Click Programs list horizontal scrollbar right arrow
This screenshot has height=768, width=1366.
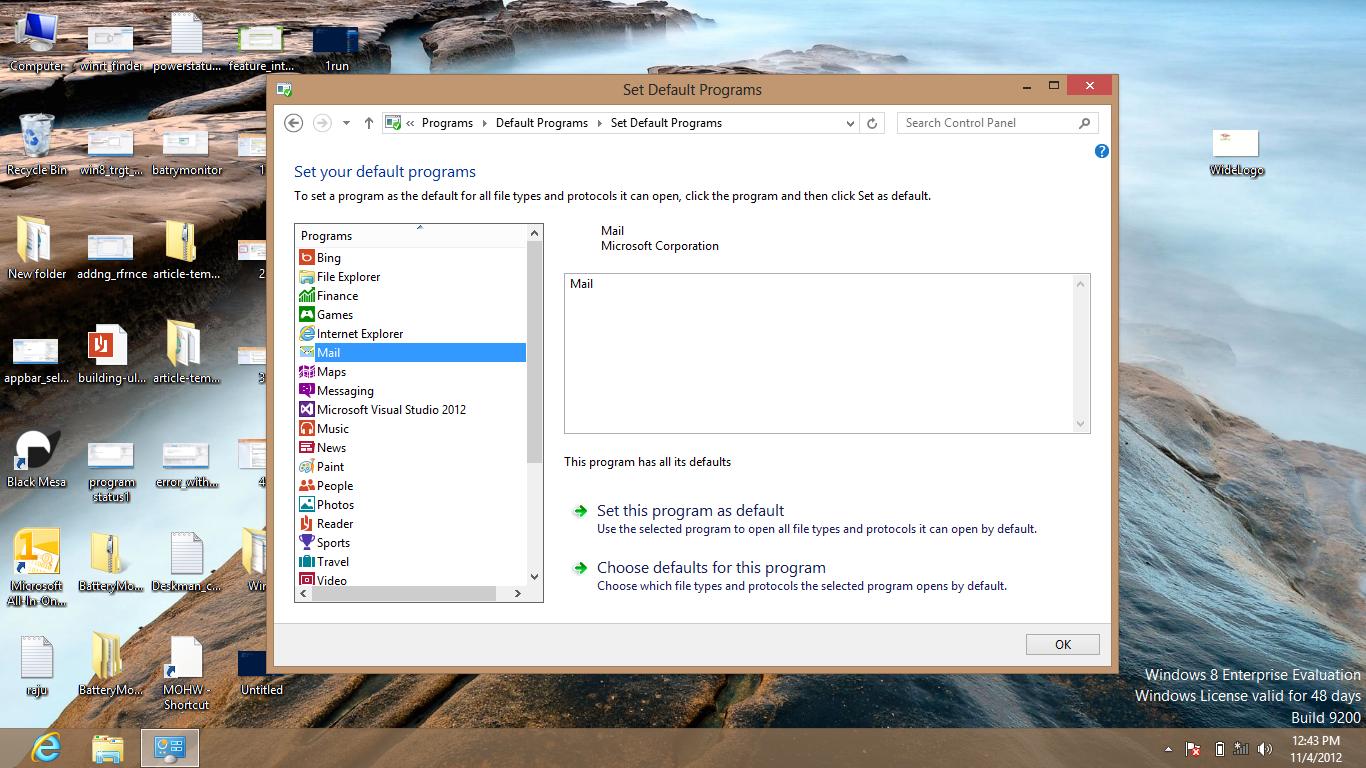click(x=518, y=594)
